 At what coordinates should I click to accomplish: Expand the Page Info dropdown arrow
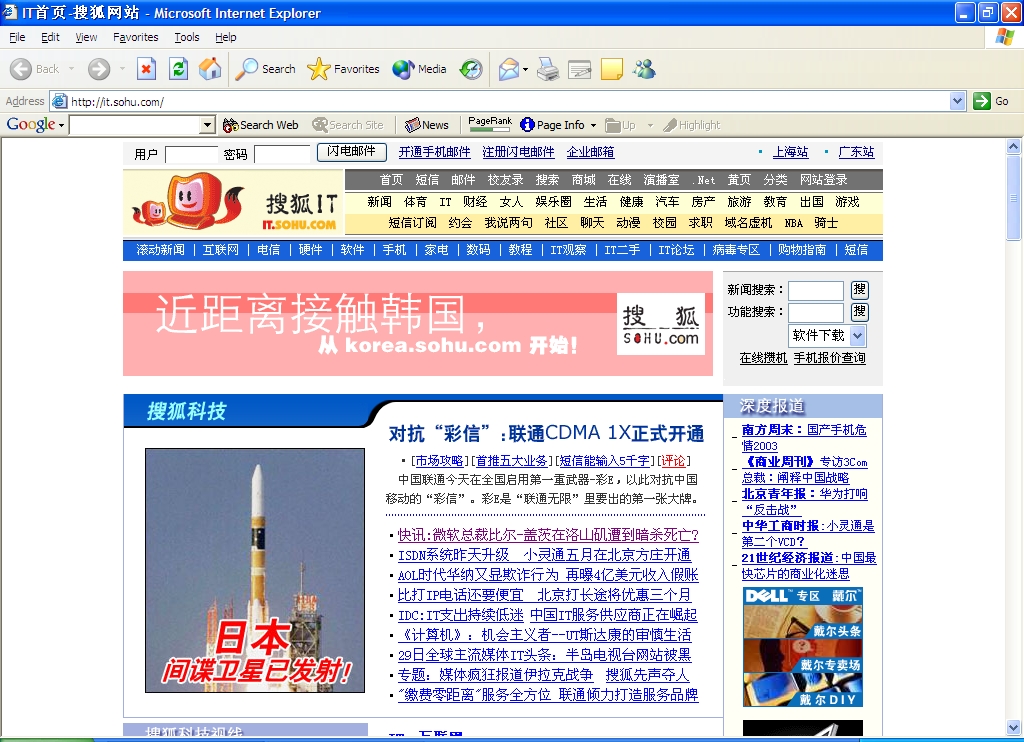click(593, 125)
